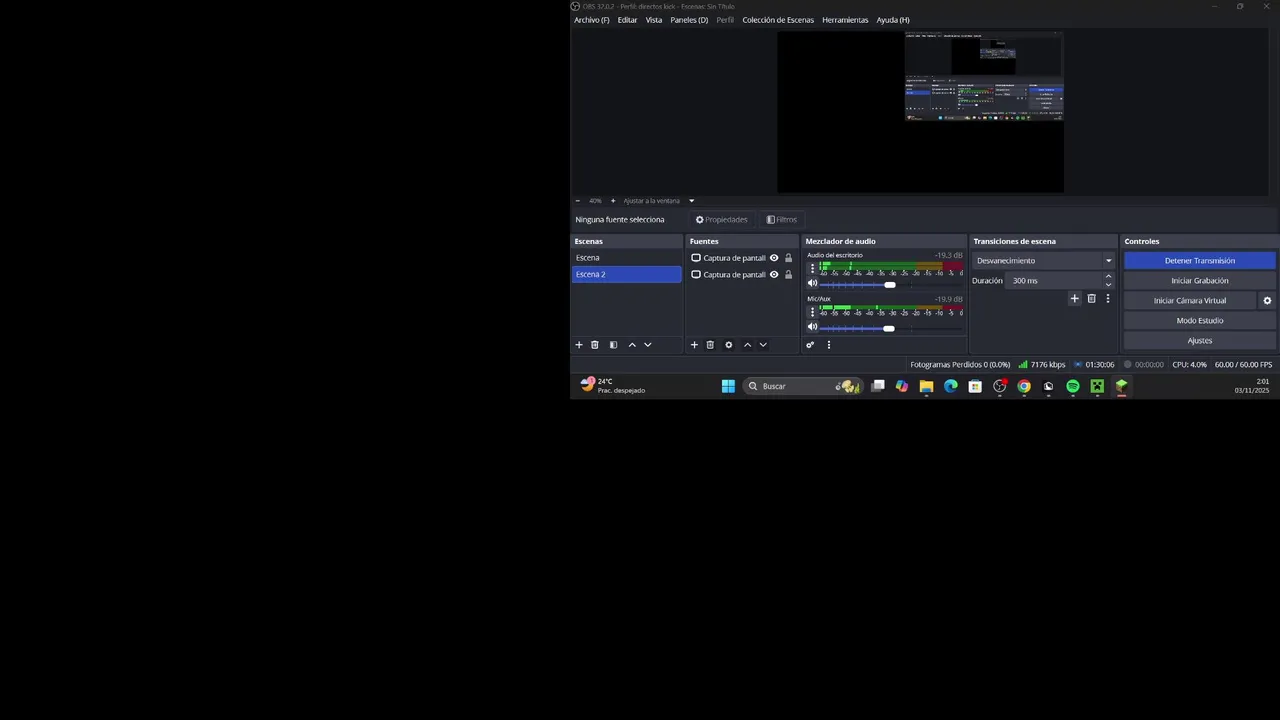This screenshot has width=1280, height=720.
Task: Toggle lock of top Captura de pantall source
Action: (x=788, y=258)
